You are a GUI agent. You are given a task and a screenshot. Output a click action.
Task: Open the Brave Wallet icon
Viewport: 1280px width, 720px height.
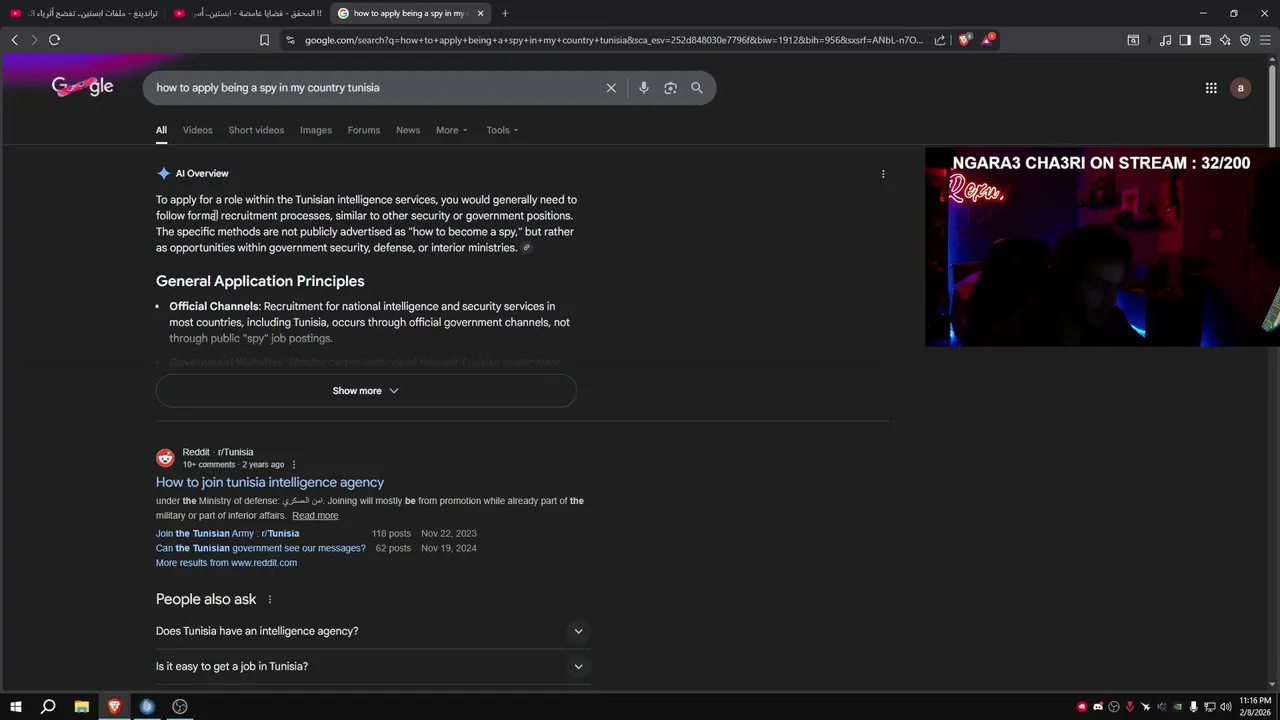[x=1205, y=40]
